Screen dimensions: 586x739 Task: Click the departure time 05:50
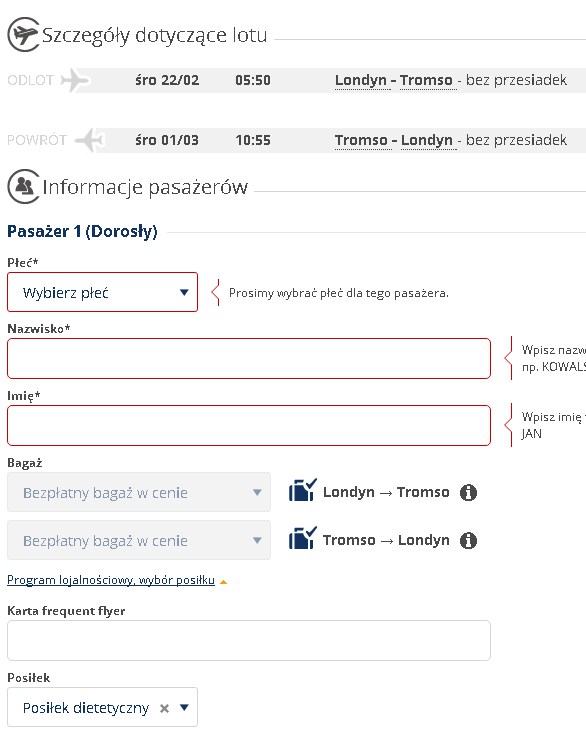tap(253, 80)
